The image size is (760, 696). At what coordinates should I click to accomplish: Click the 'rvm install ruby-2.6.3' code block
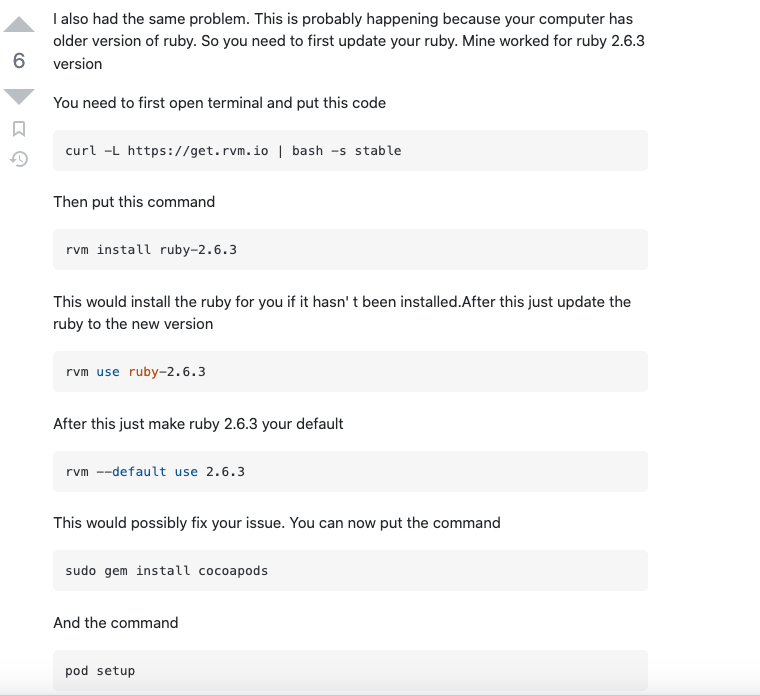350,250
